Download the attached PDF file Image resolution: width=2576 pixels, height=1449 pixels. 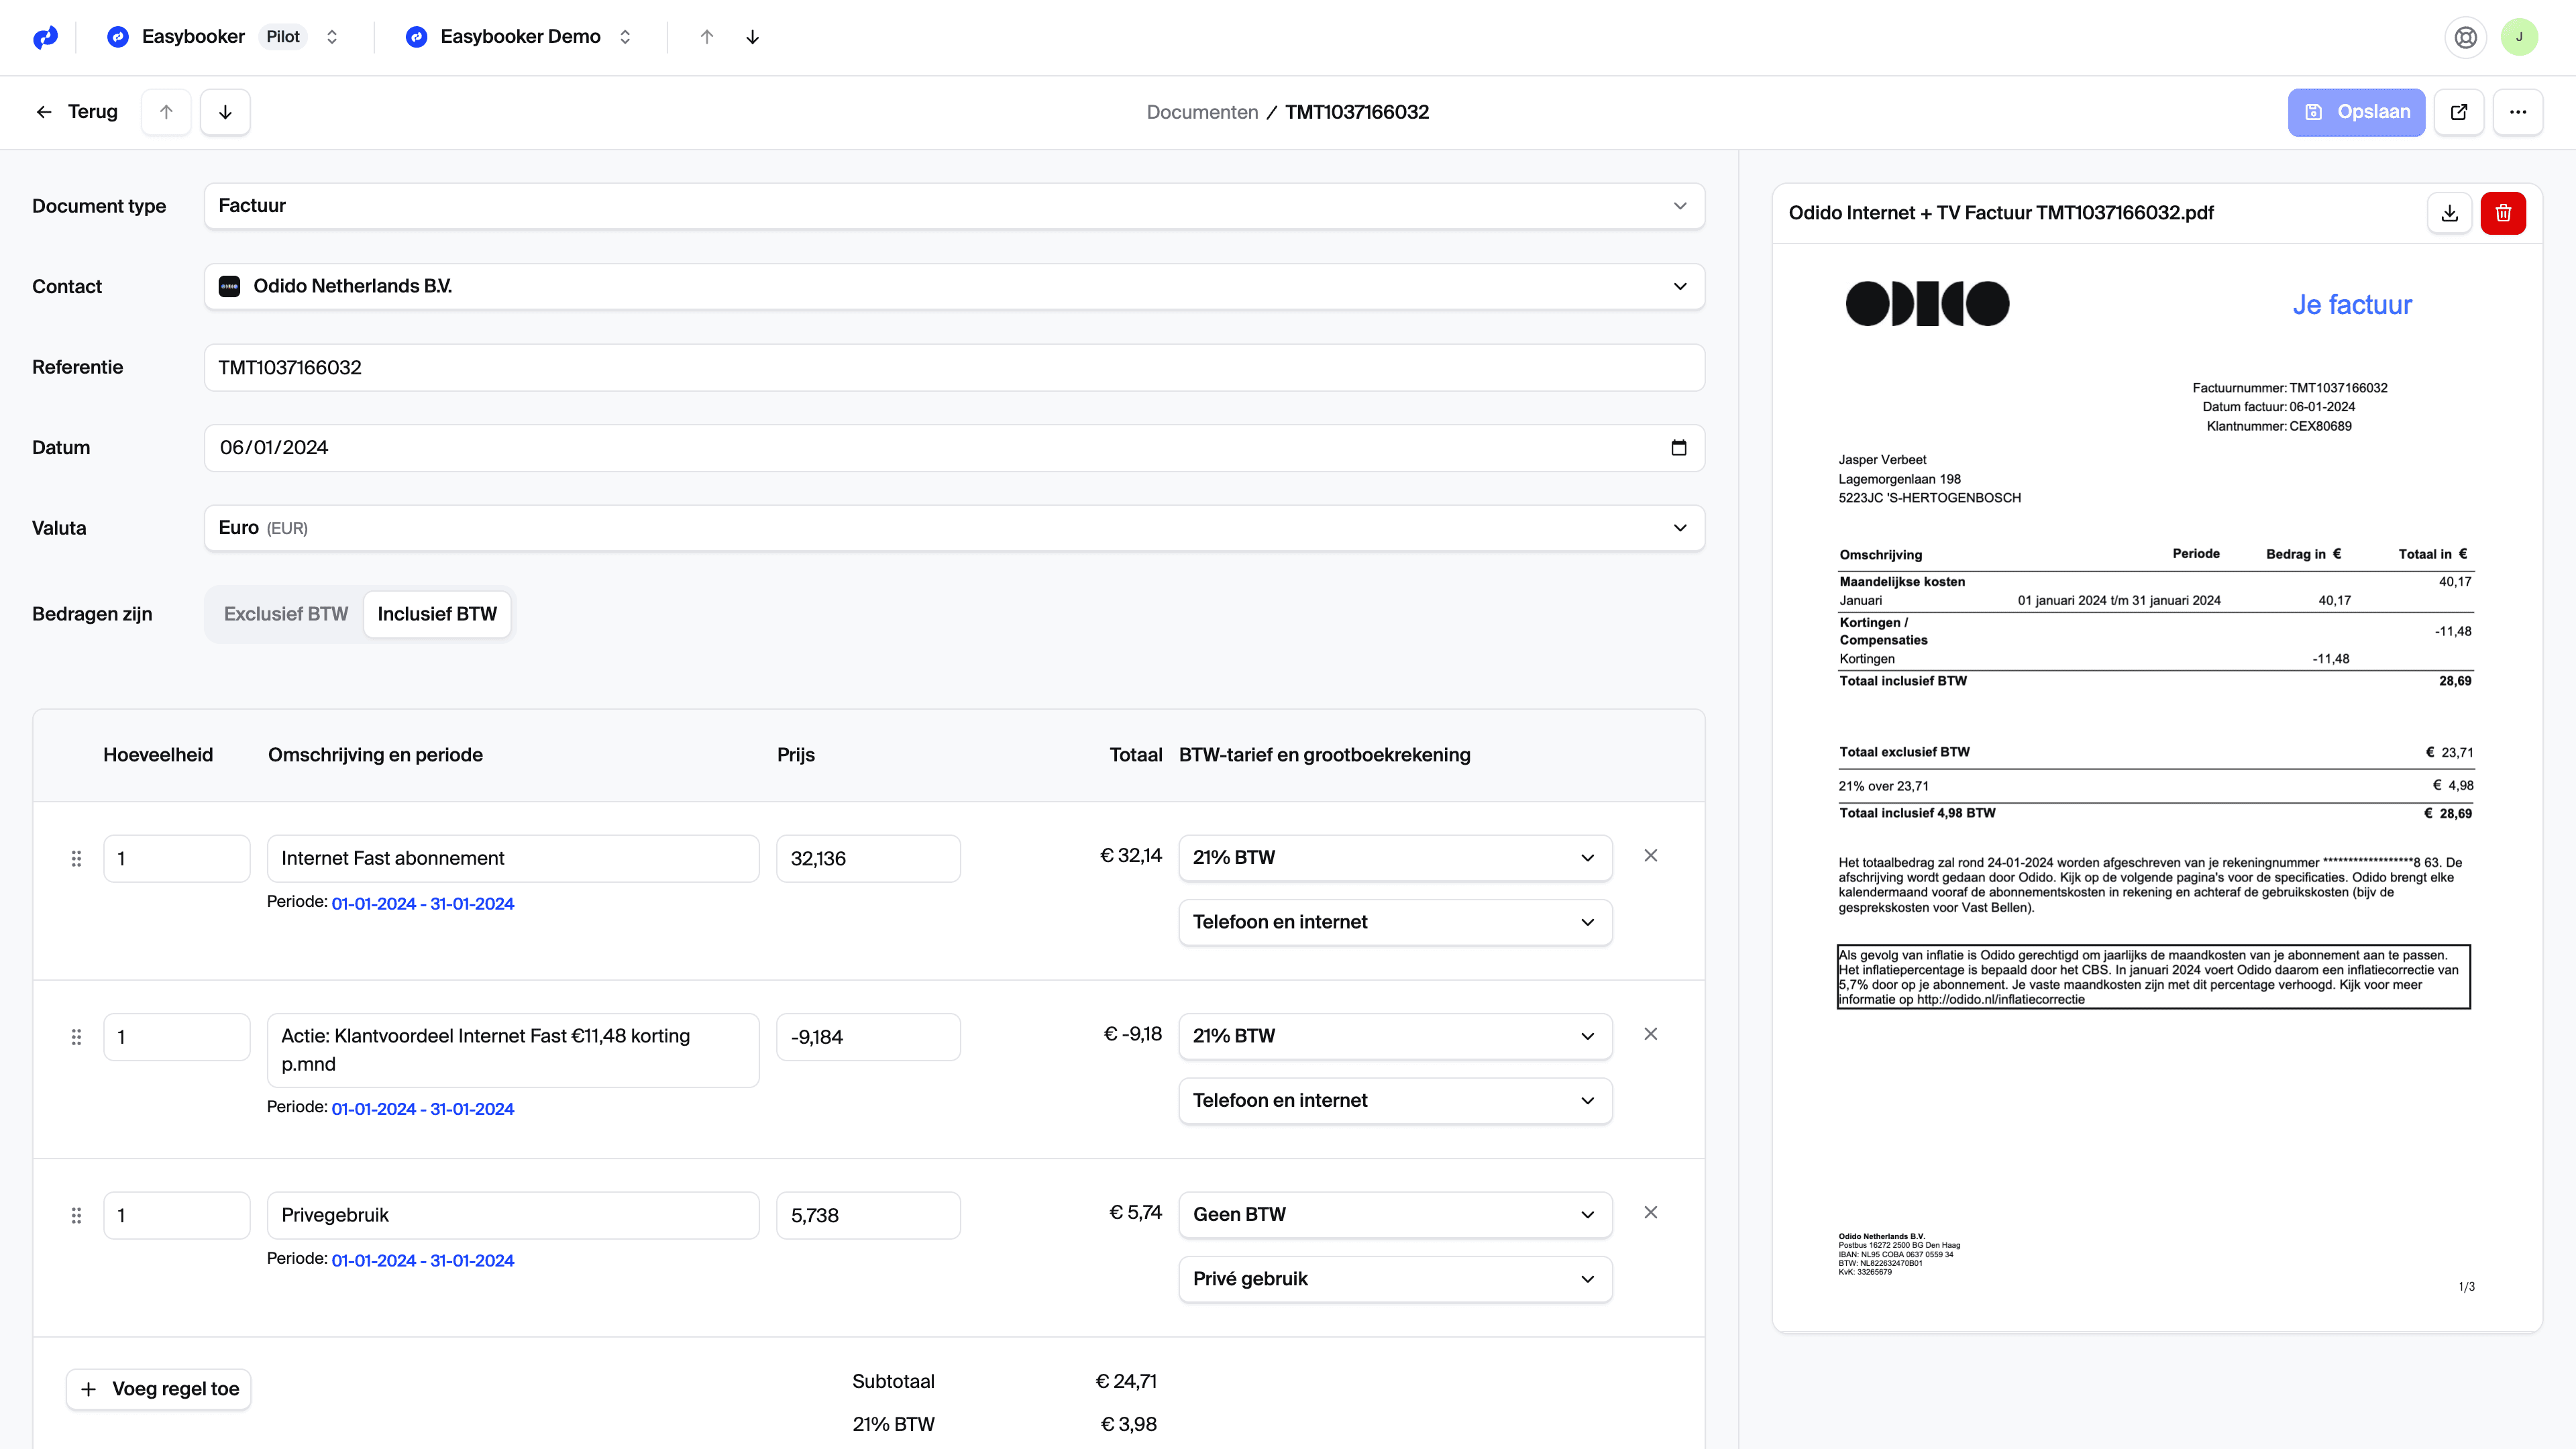[x=2449, y=213]
